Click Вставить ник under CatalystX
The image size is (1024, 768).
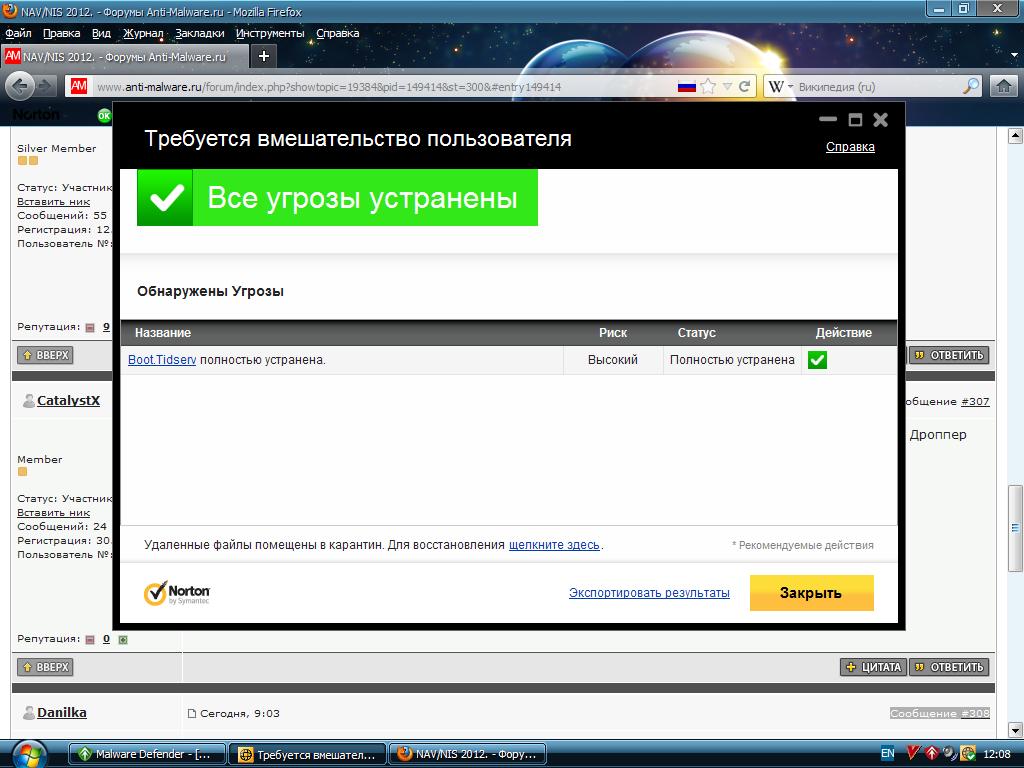point(54,513)
